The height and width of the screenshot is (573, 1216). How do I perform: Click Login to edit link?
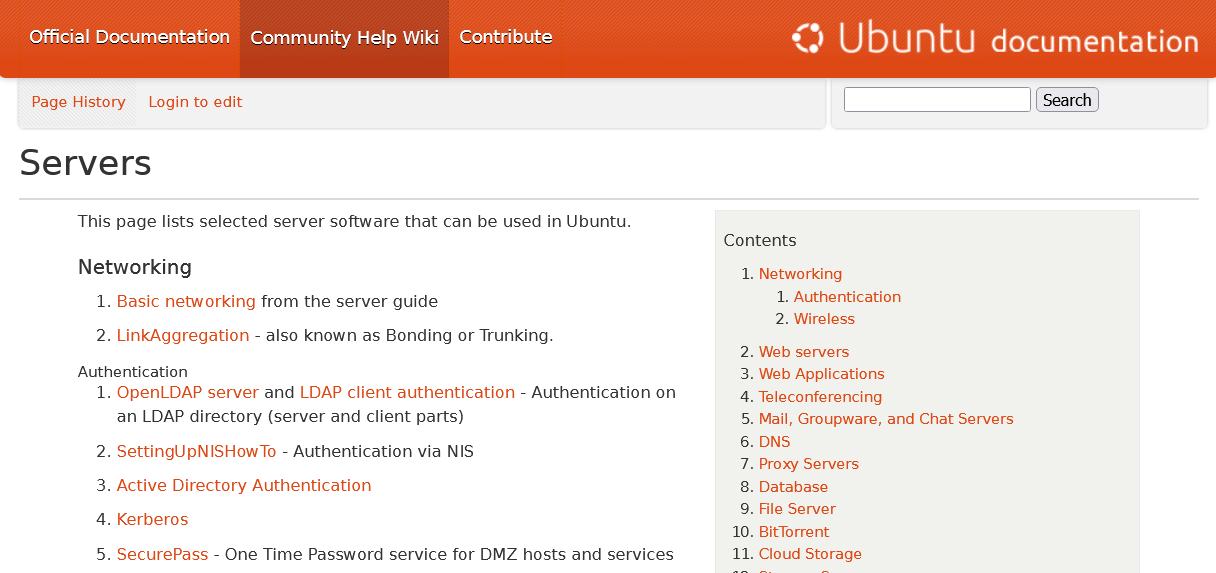(x=195, y=102)
